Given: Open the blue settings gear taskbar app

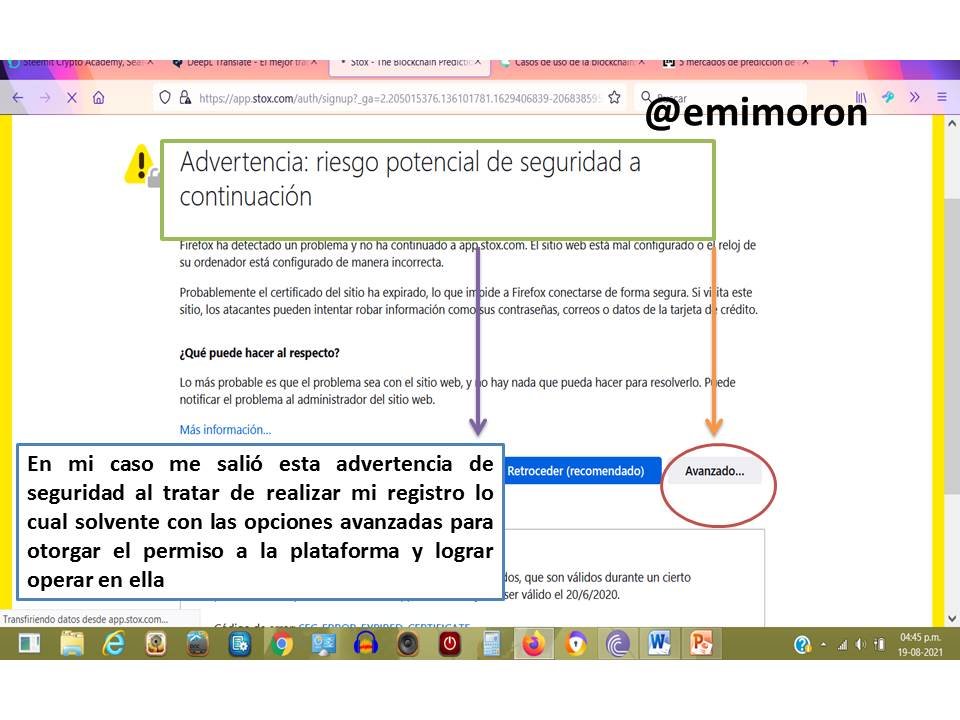Looking at the screenshot, I should click(x=239, y=644).
